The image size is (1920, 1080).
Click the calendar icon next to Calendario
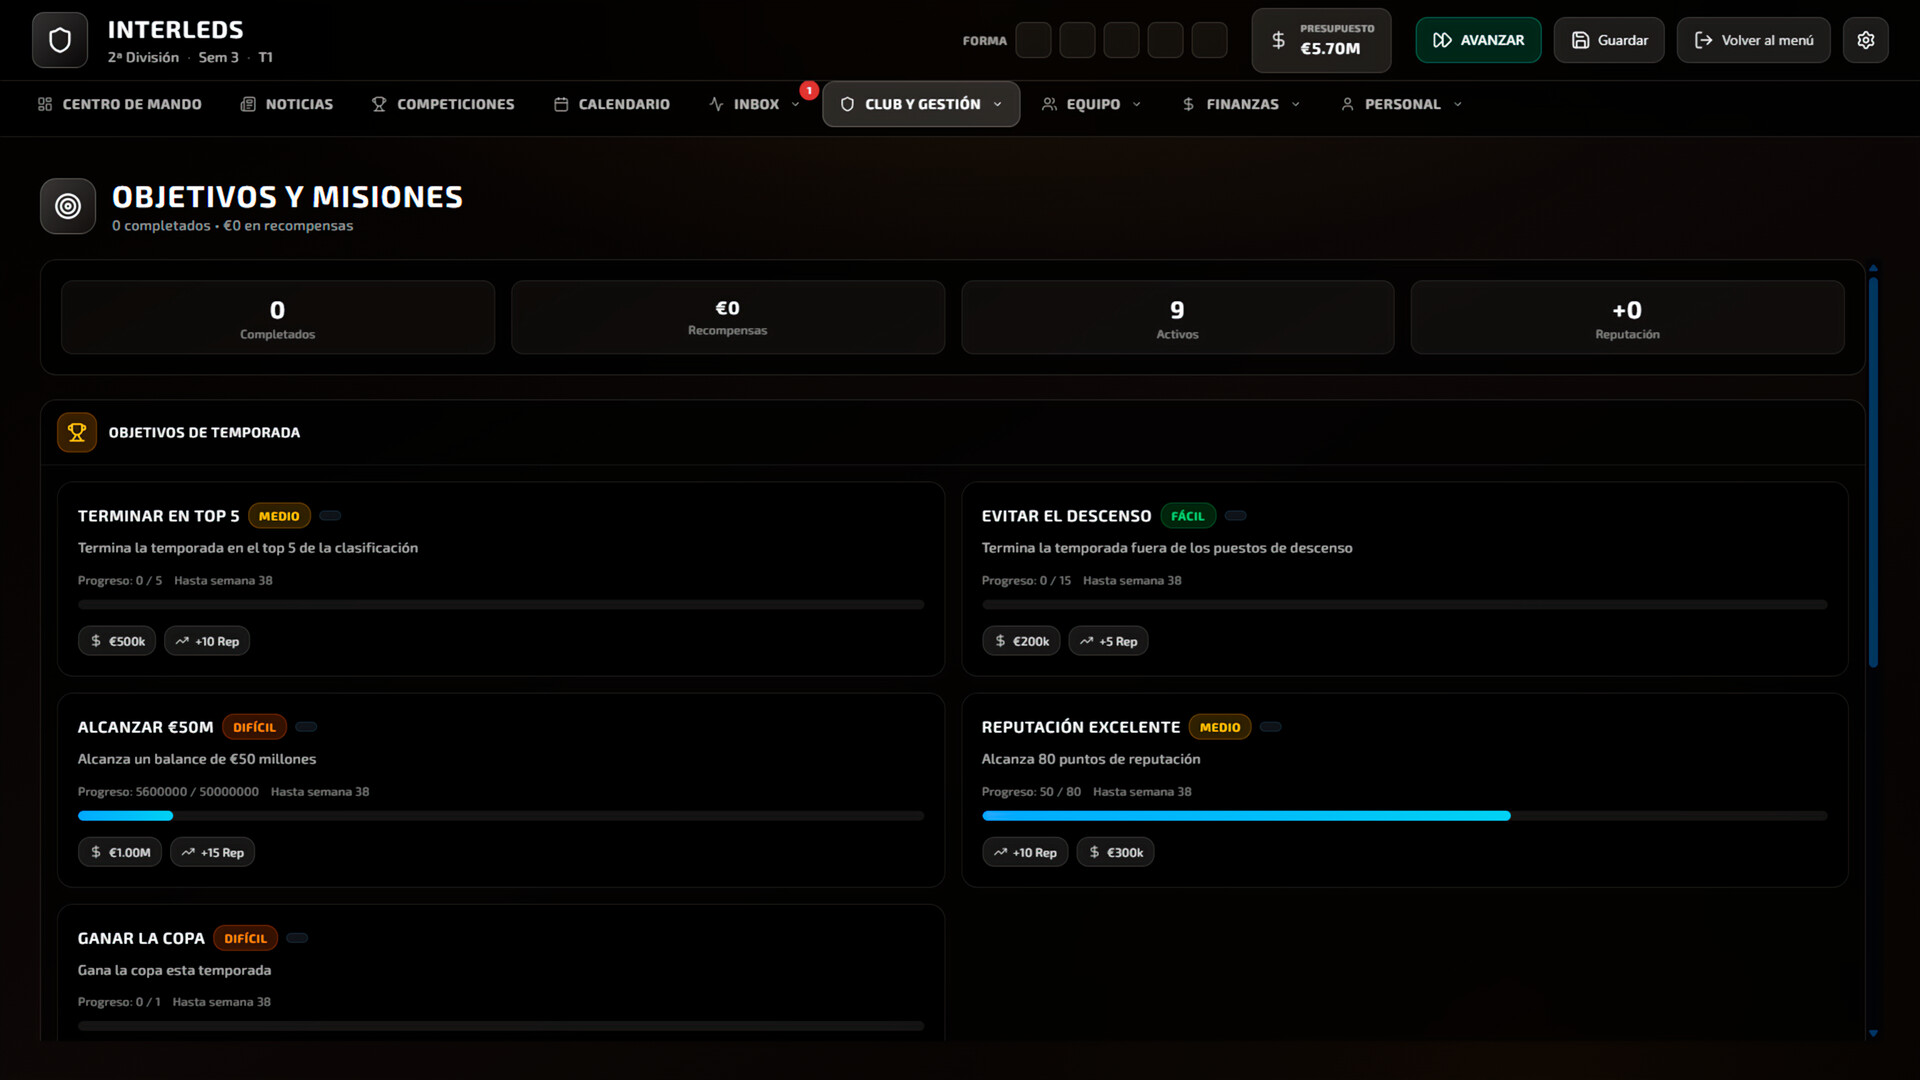560,103
